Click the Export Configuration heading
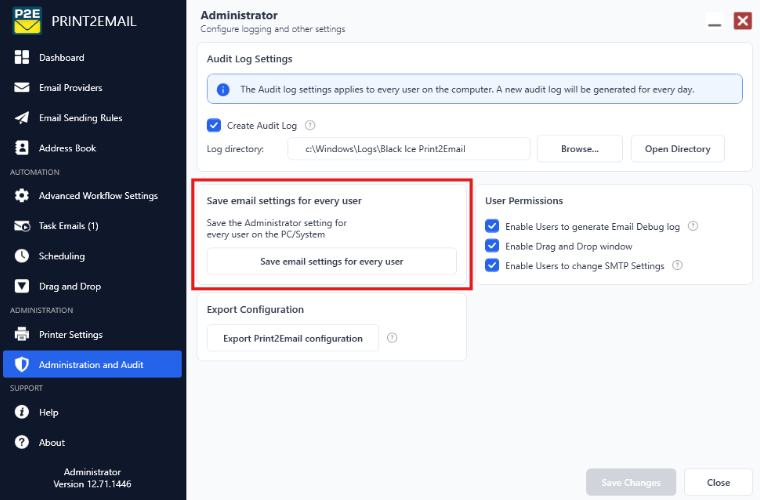The height and width of the screenshot is (500, 760). point(255,310)
